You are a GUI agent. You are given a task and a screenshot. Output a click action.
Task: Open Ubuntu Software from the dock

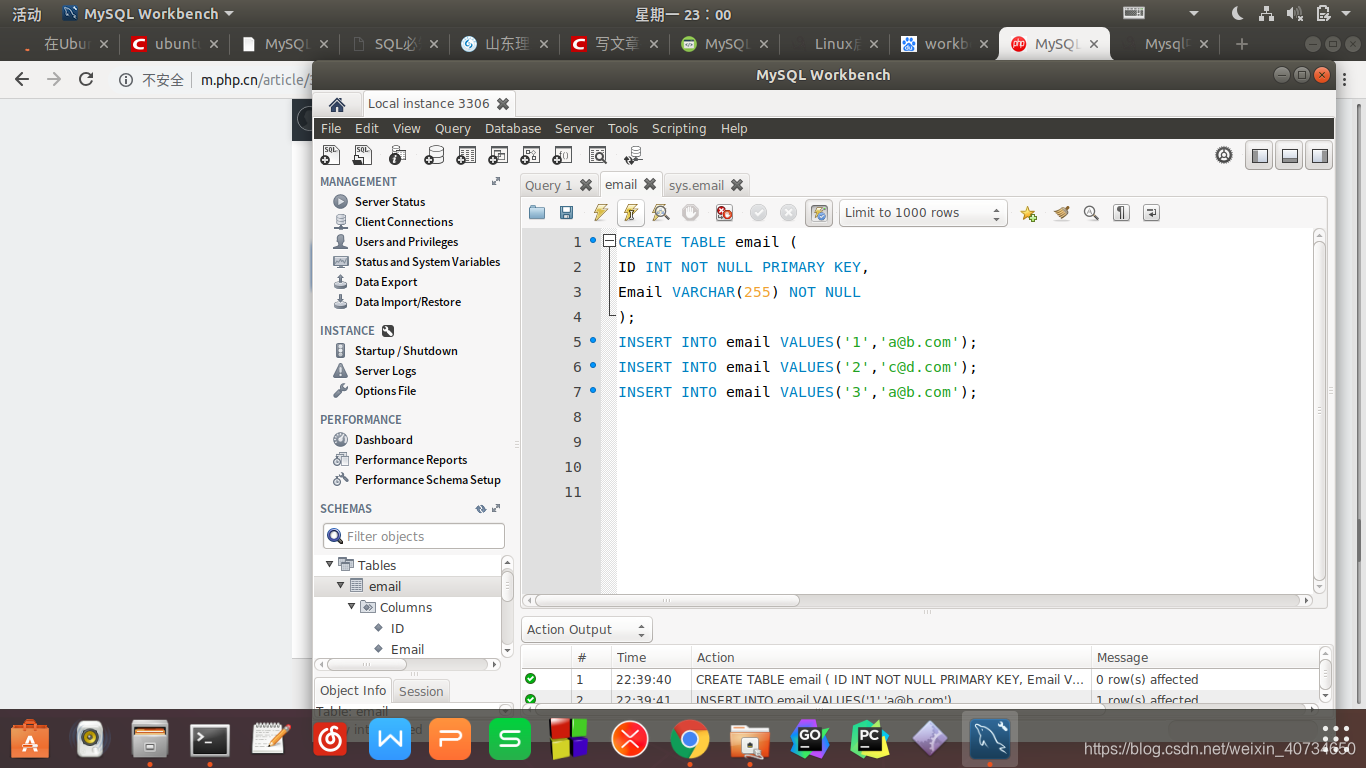(30, 740)
